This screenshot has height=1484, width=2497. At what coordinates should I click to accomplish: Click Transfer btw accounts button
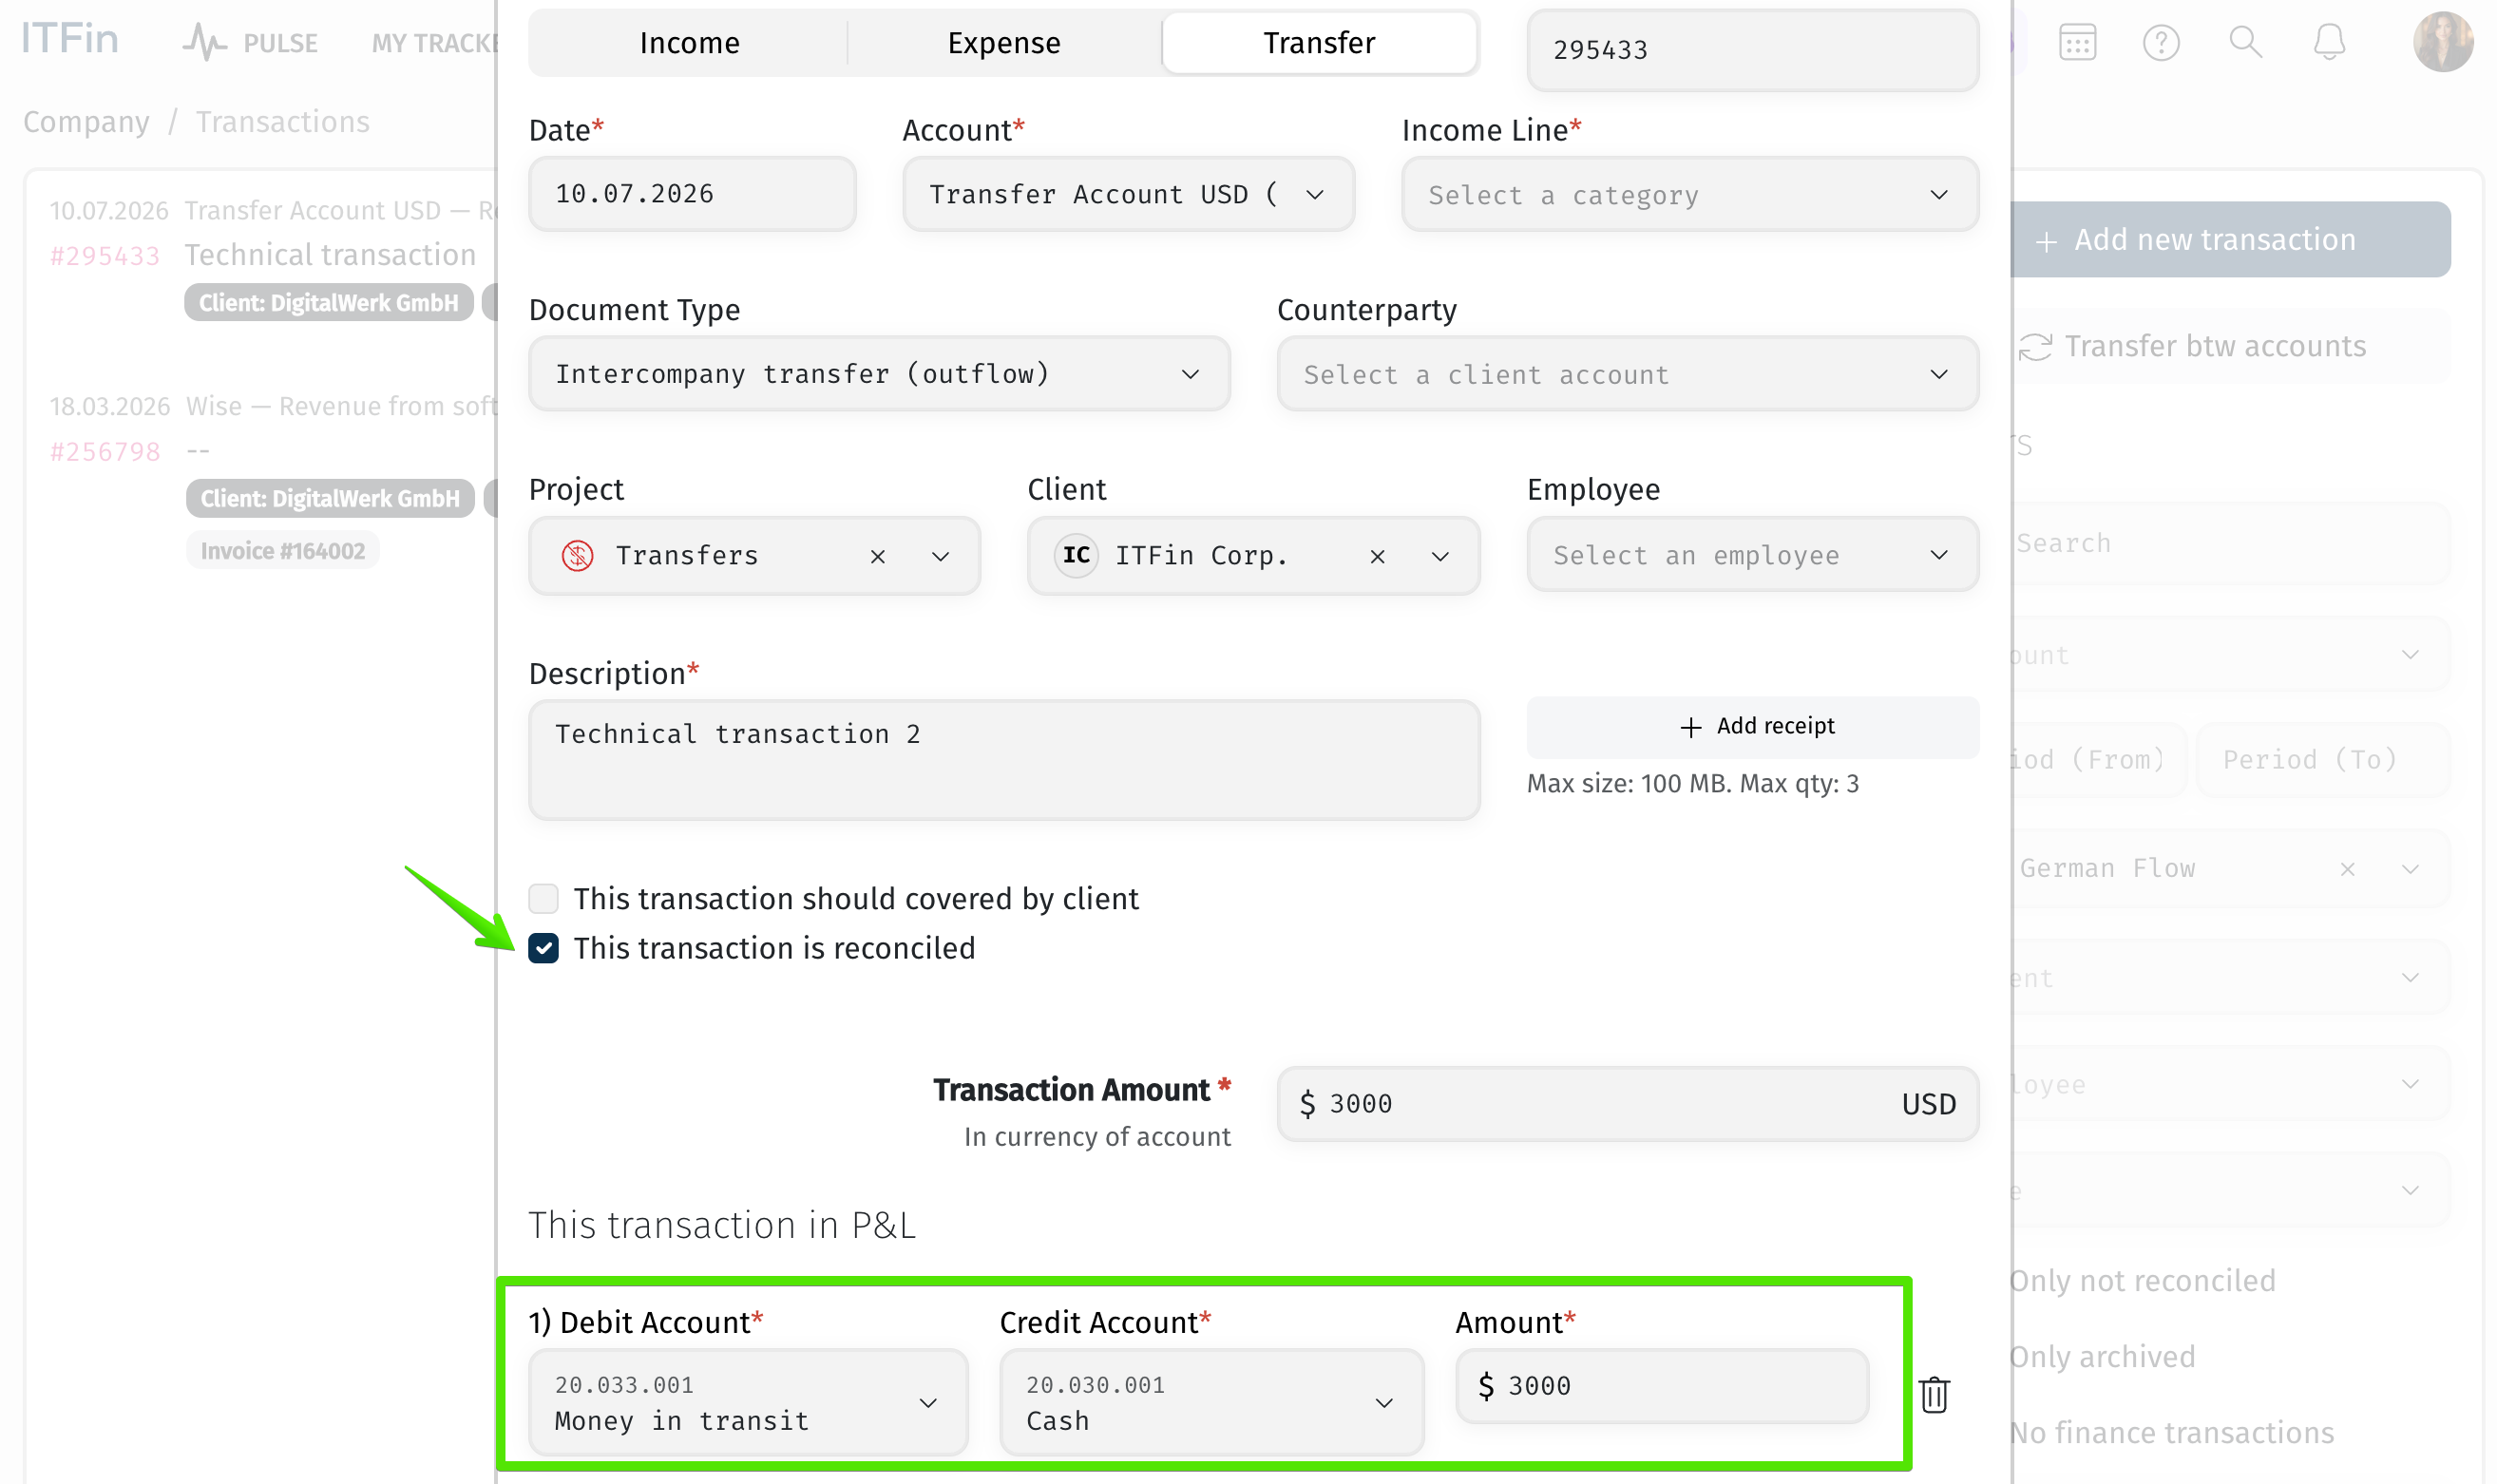(2229, 347)
